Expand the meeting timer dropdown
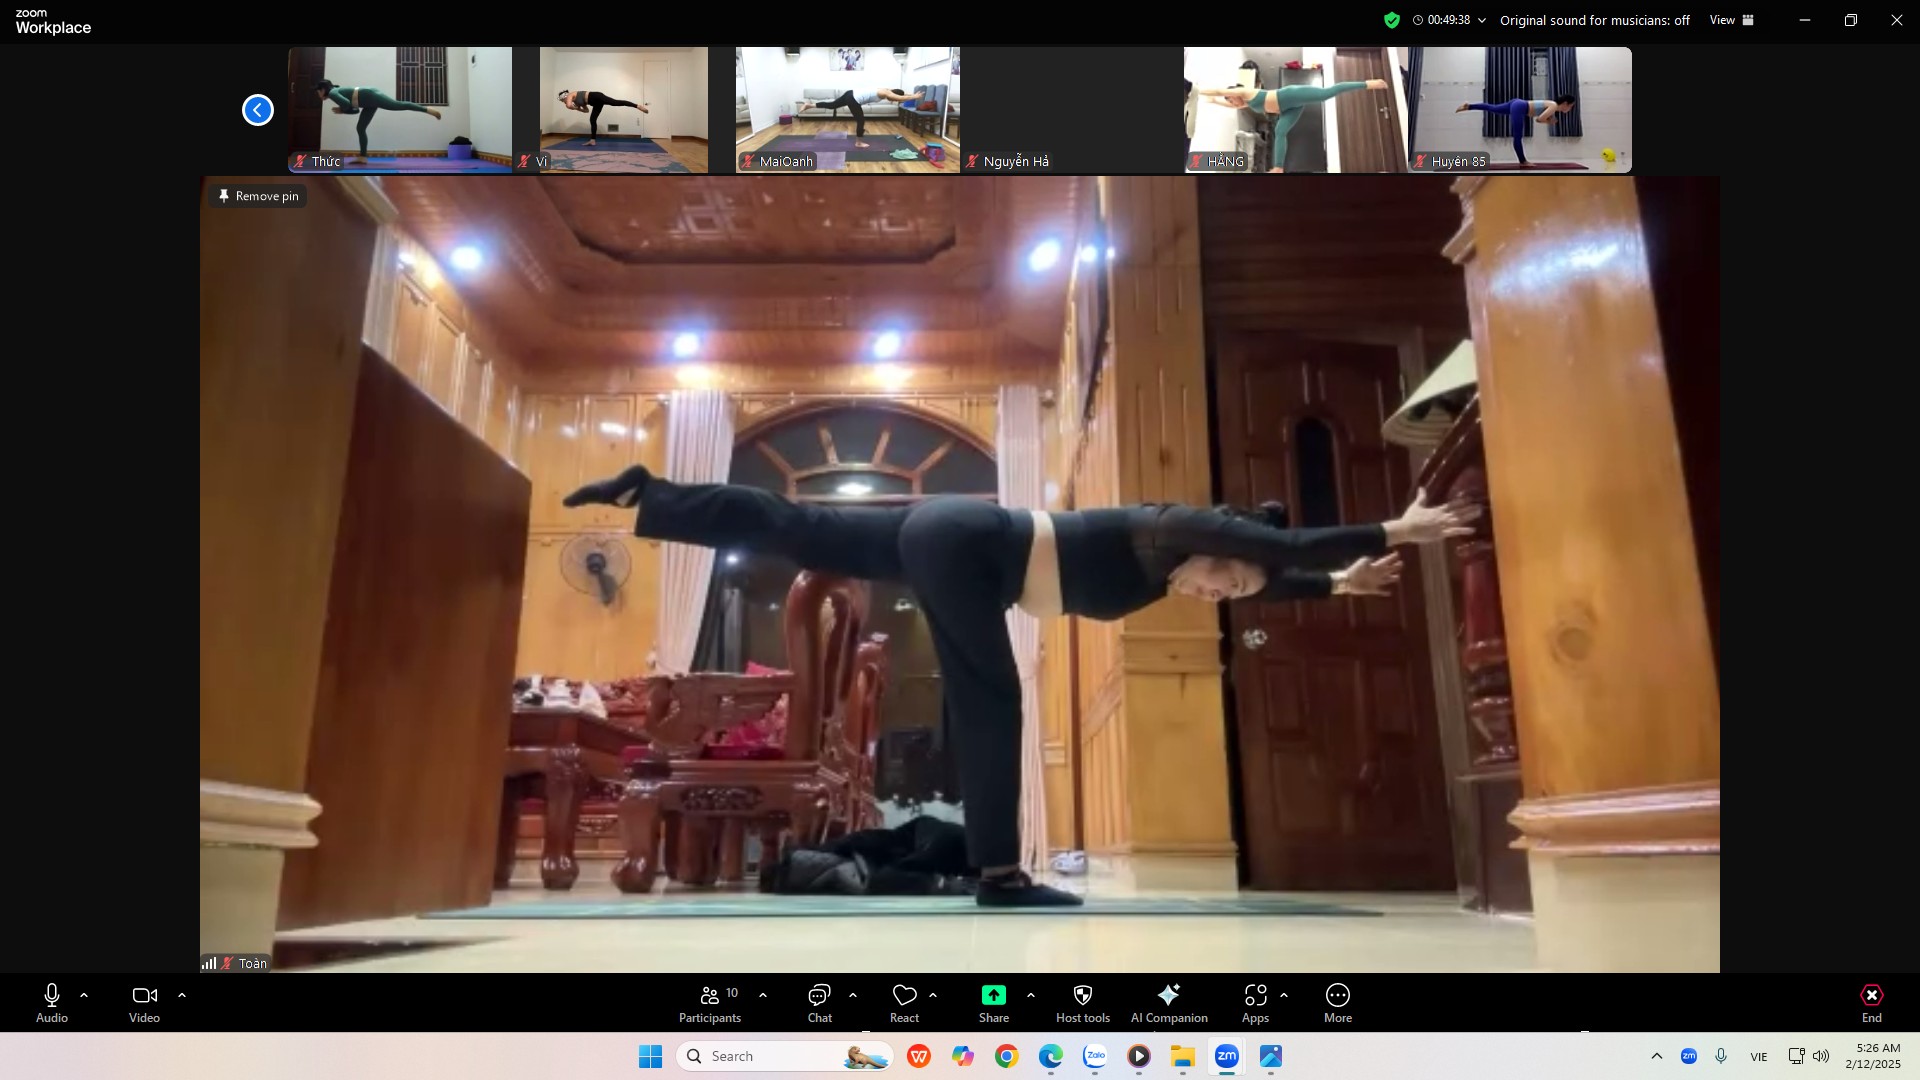The image size is (1920, 1080). tap(1482, 20)
